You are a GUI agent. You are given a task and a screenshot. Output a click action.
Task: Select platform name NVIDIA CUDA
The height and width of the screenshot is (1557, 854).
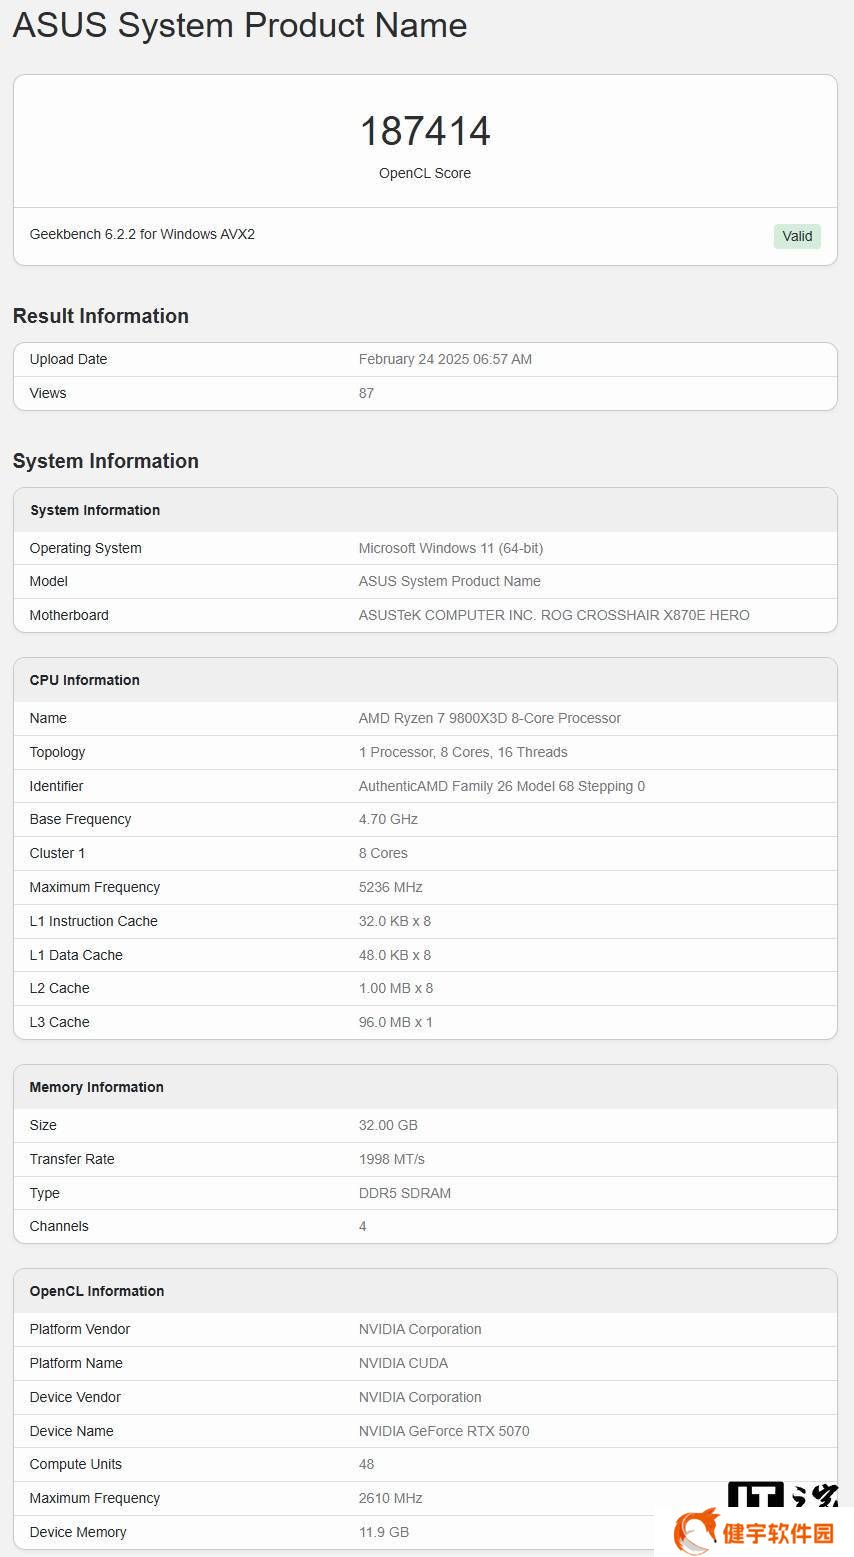pos(403,1363)
